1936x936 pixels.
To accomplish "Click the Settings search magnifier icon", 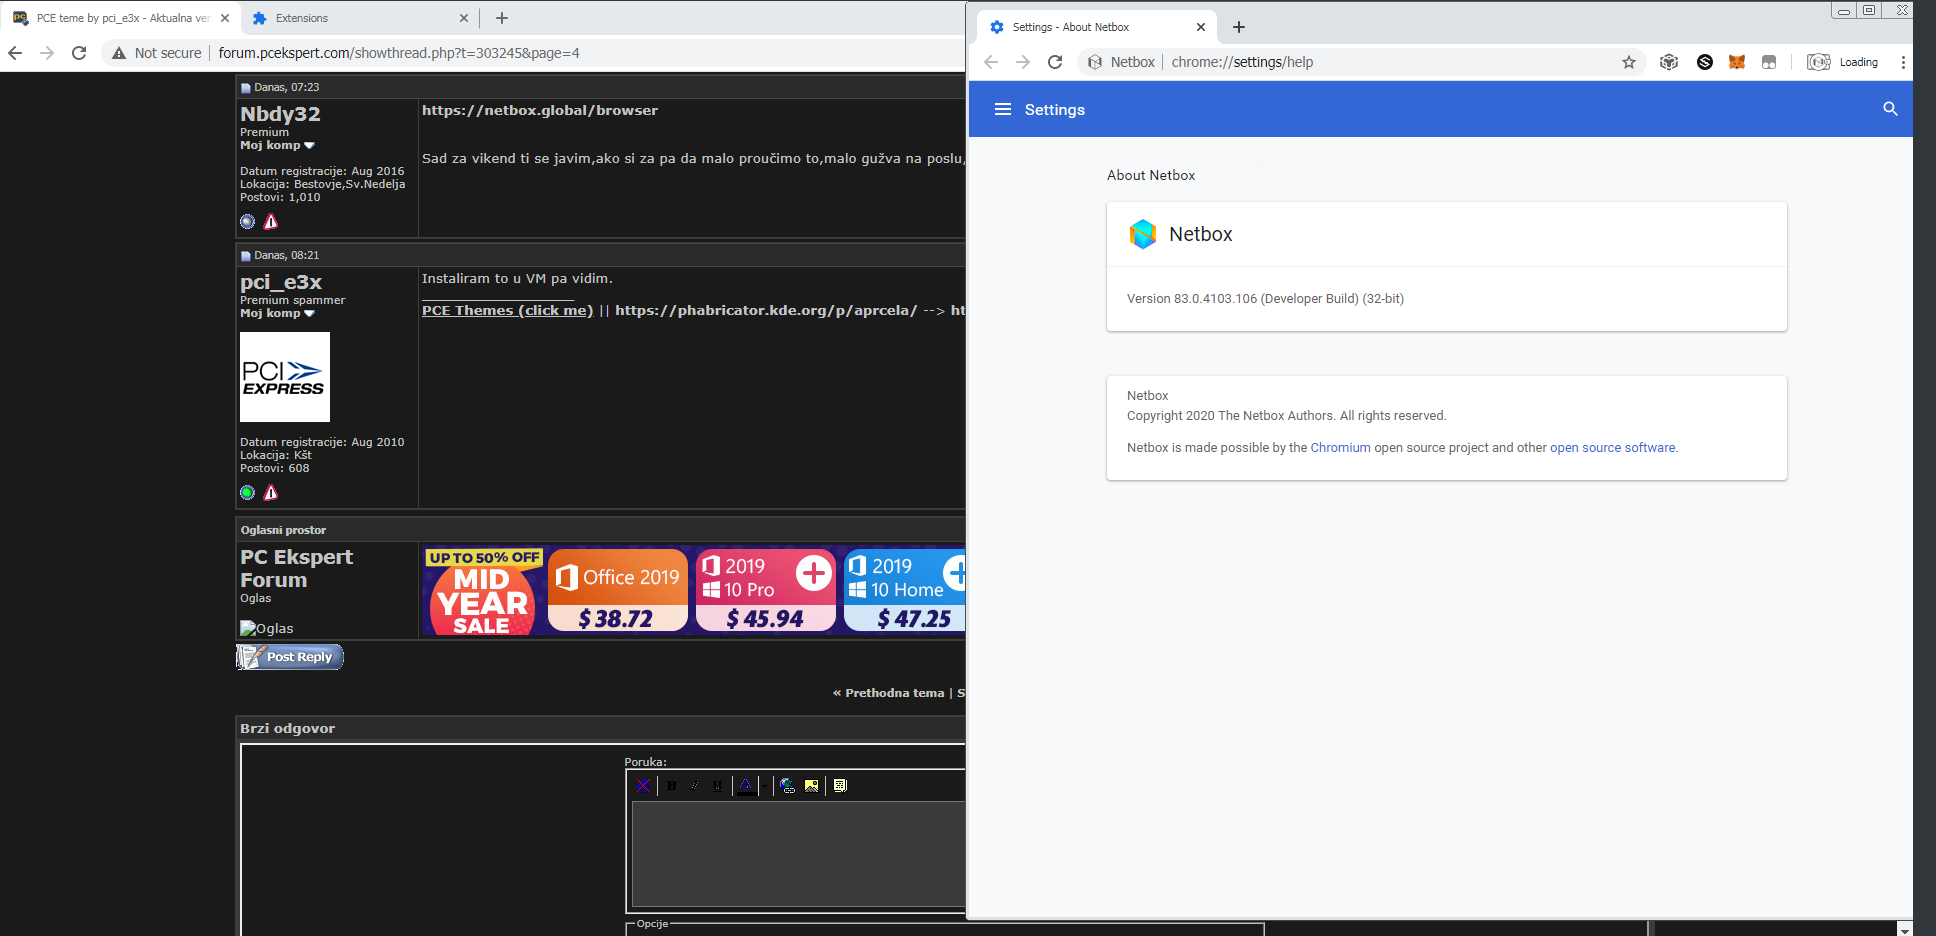I will click(1890, 109).
